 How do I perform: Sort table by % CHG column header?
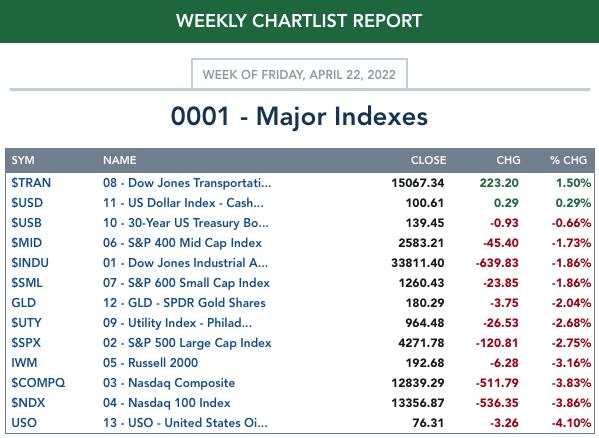(x=568, y=160)
